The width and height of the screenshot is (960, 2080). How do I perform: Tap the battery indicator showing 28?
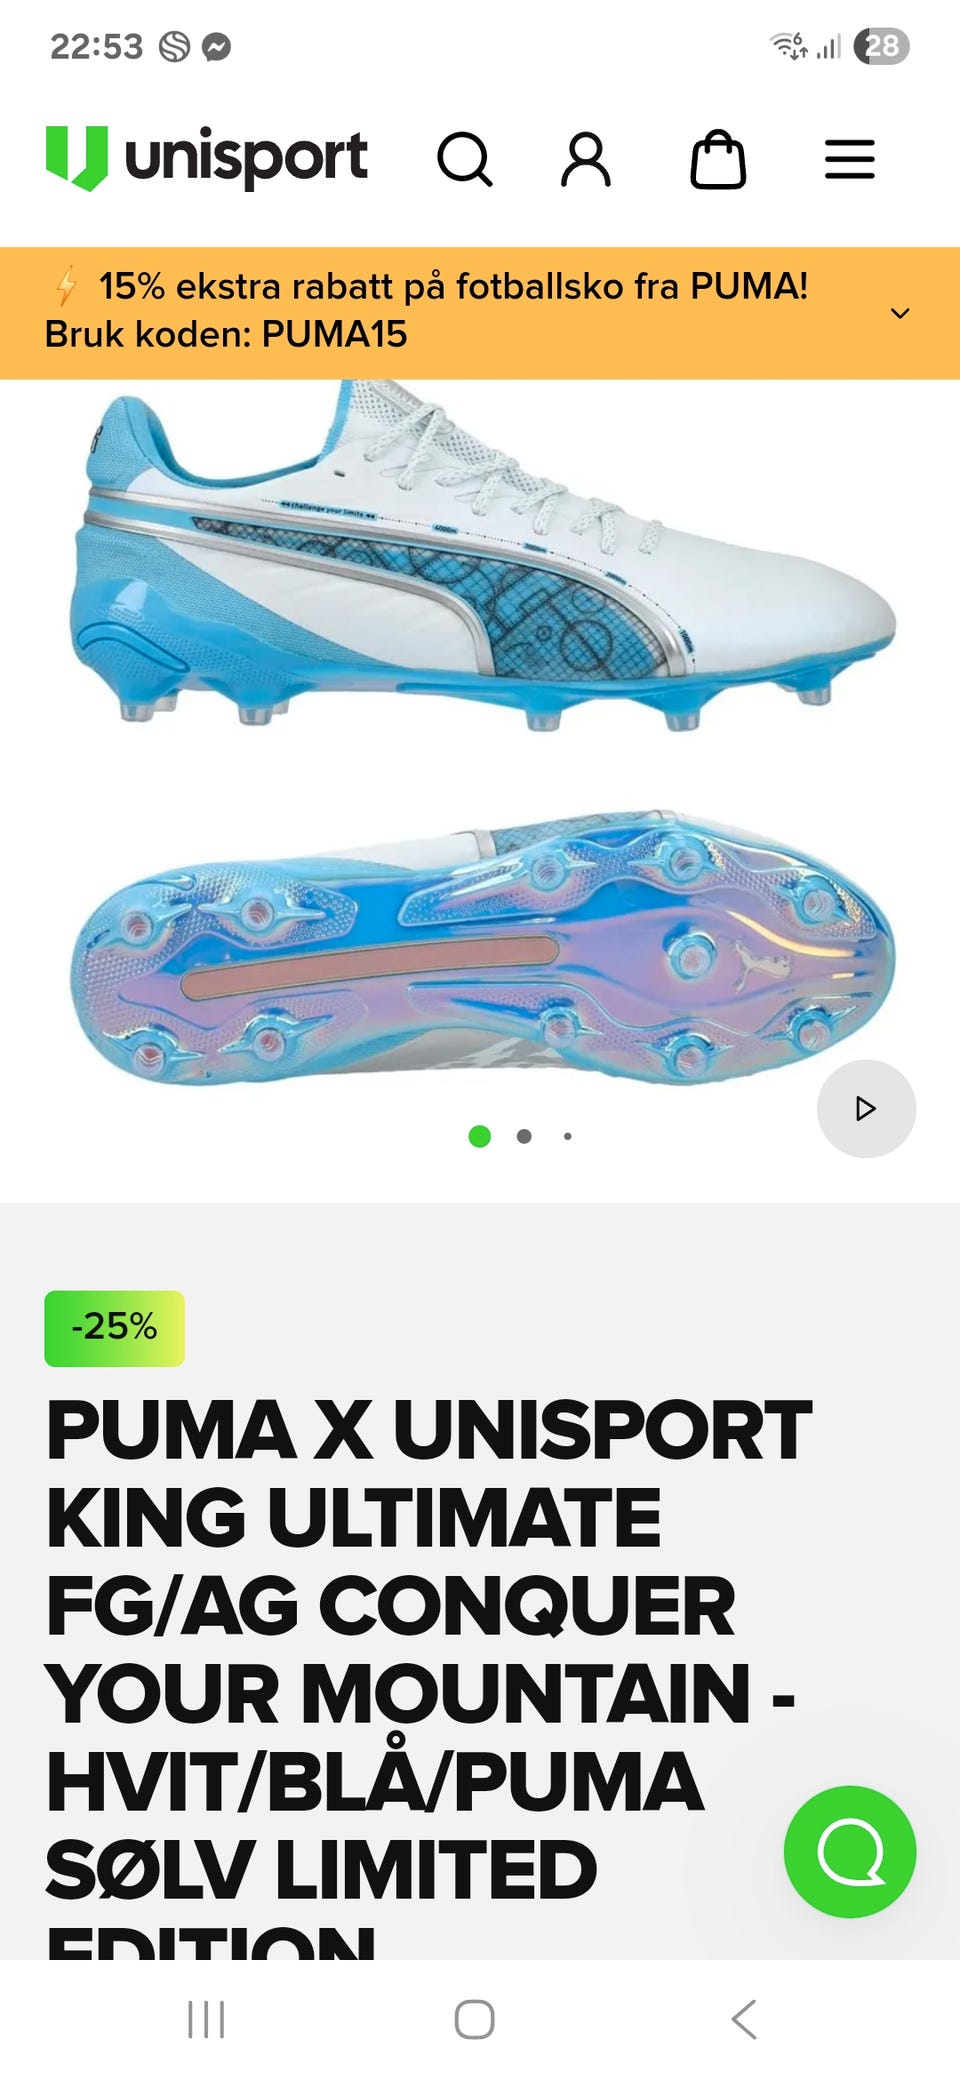point(881,46)
